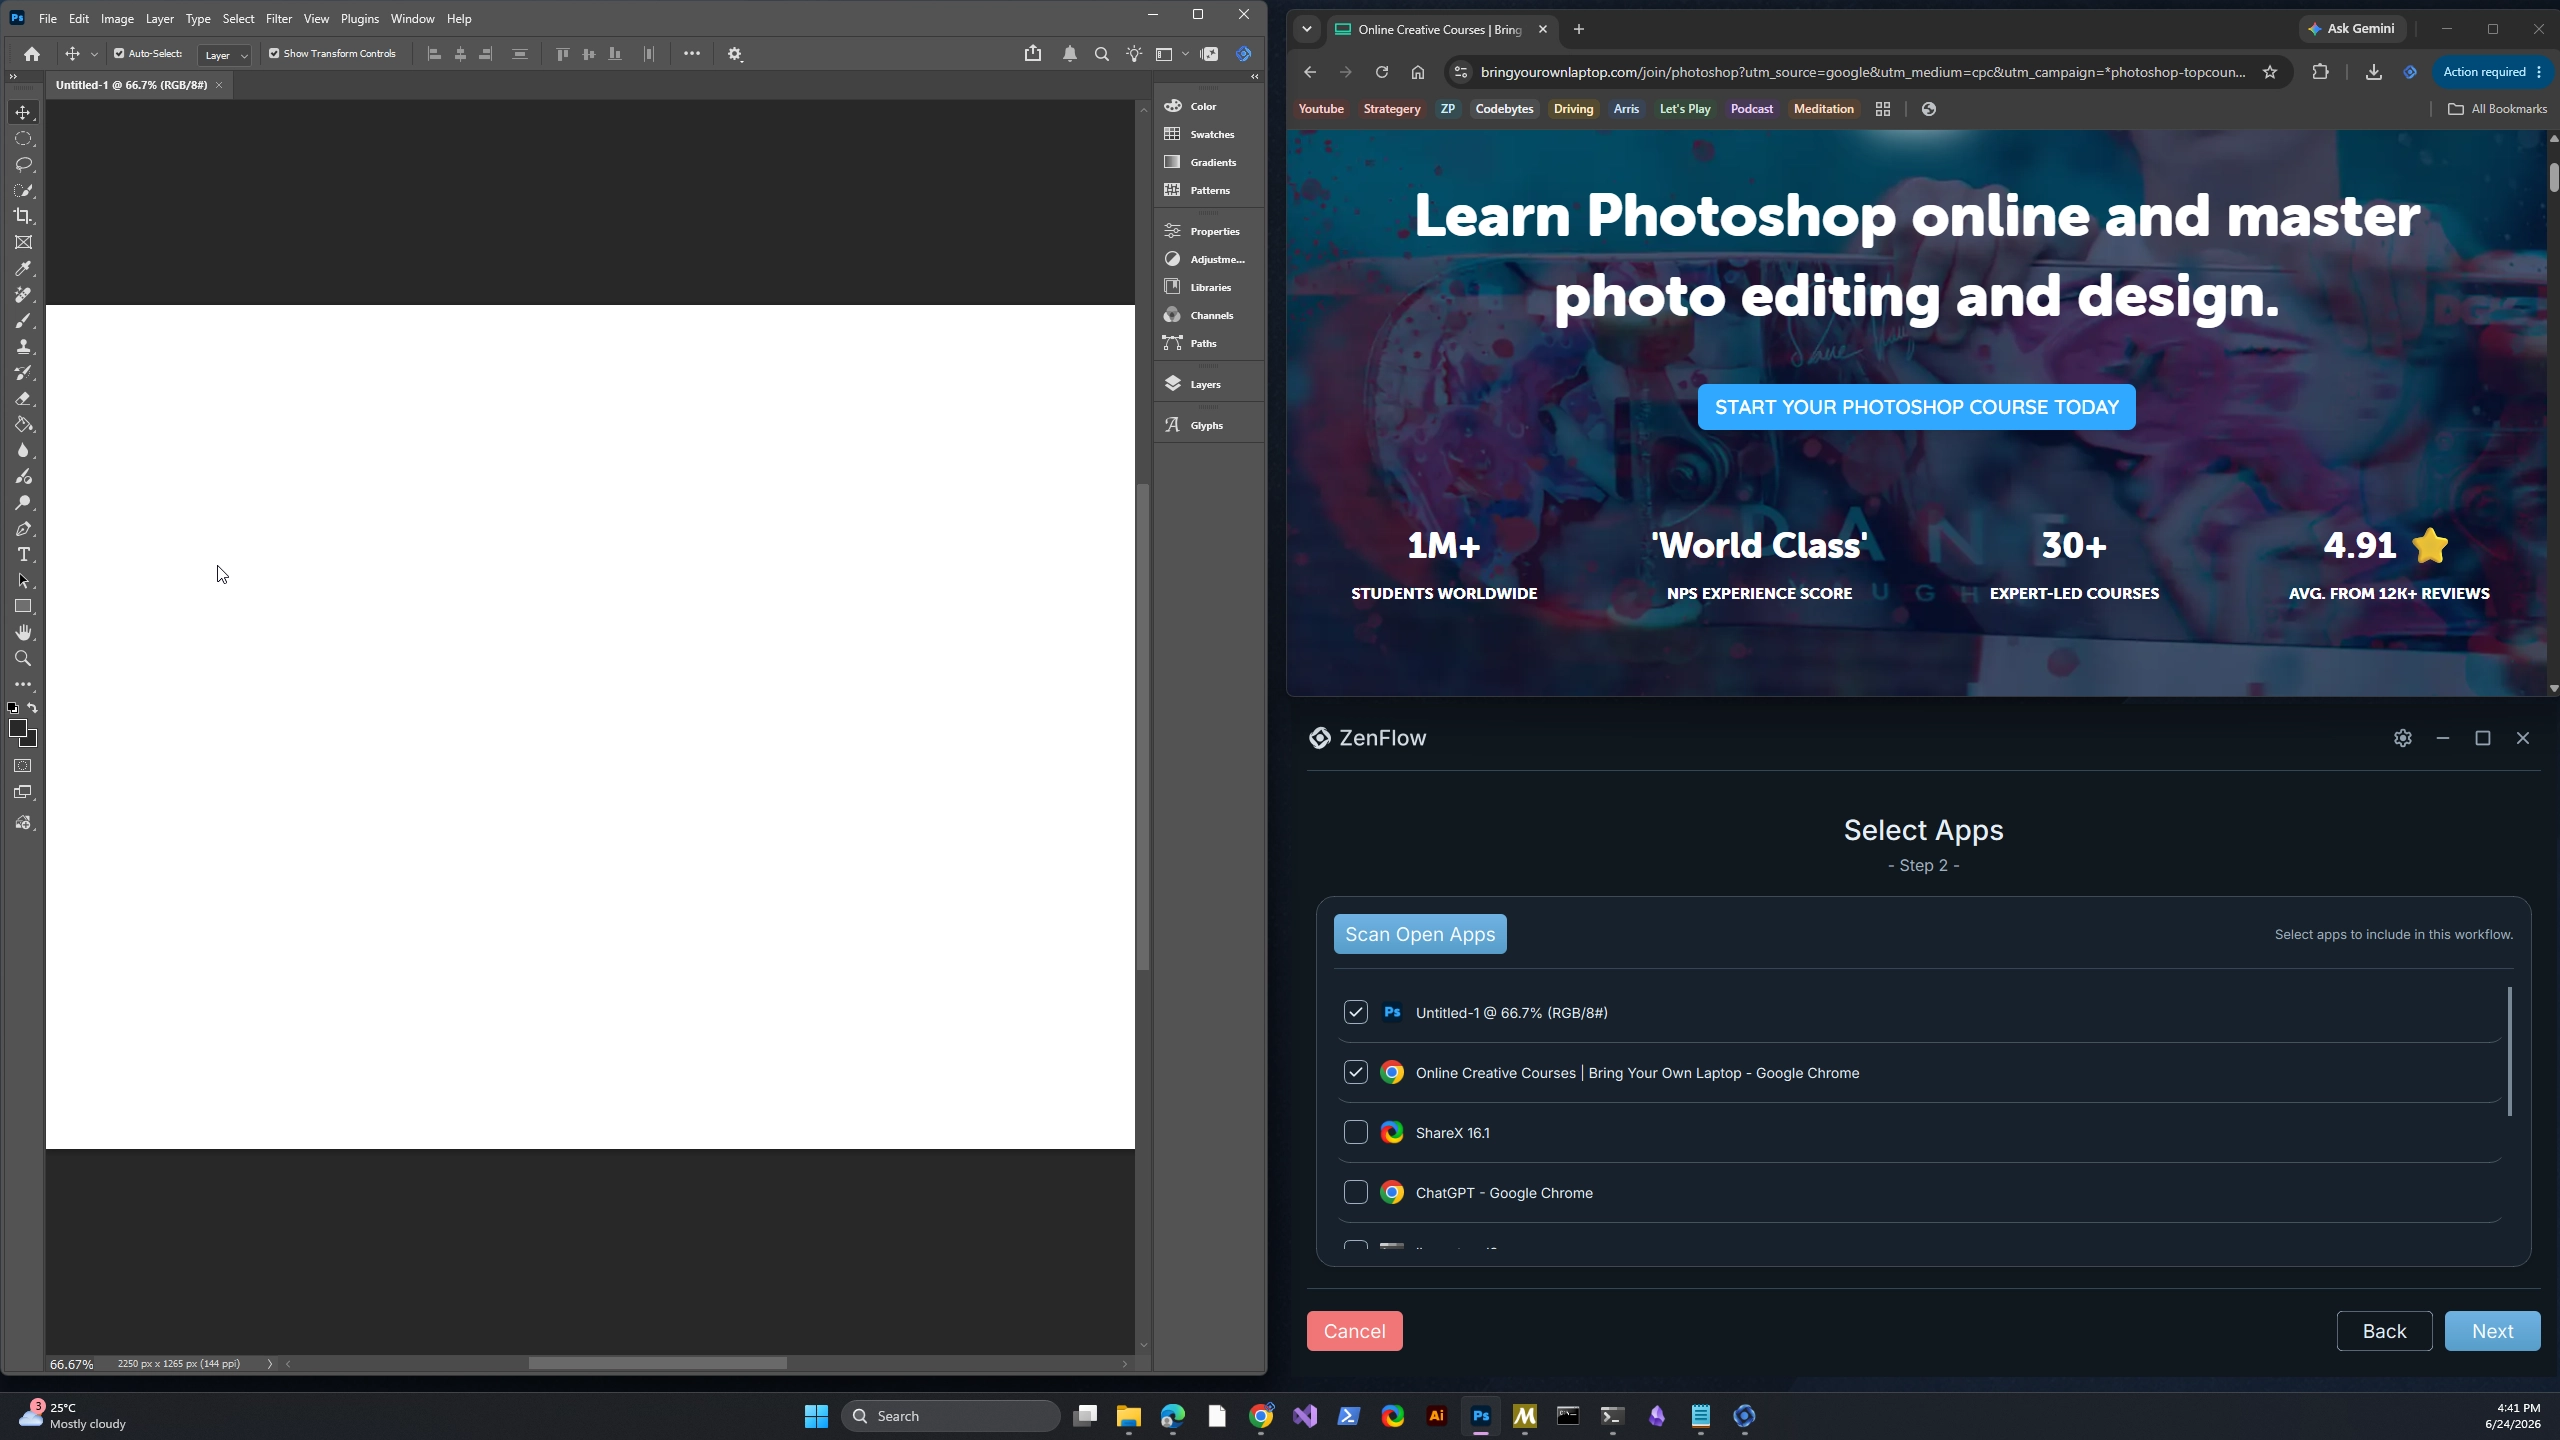The image size is (2560, 1440).
Task: Open the Swatches panel
Action: click(x=1199, y=134)
